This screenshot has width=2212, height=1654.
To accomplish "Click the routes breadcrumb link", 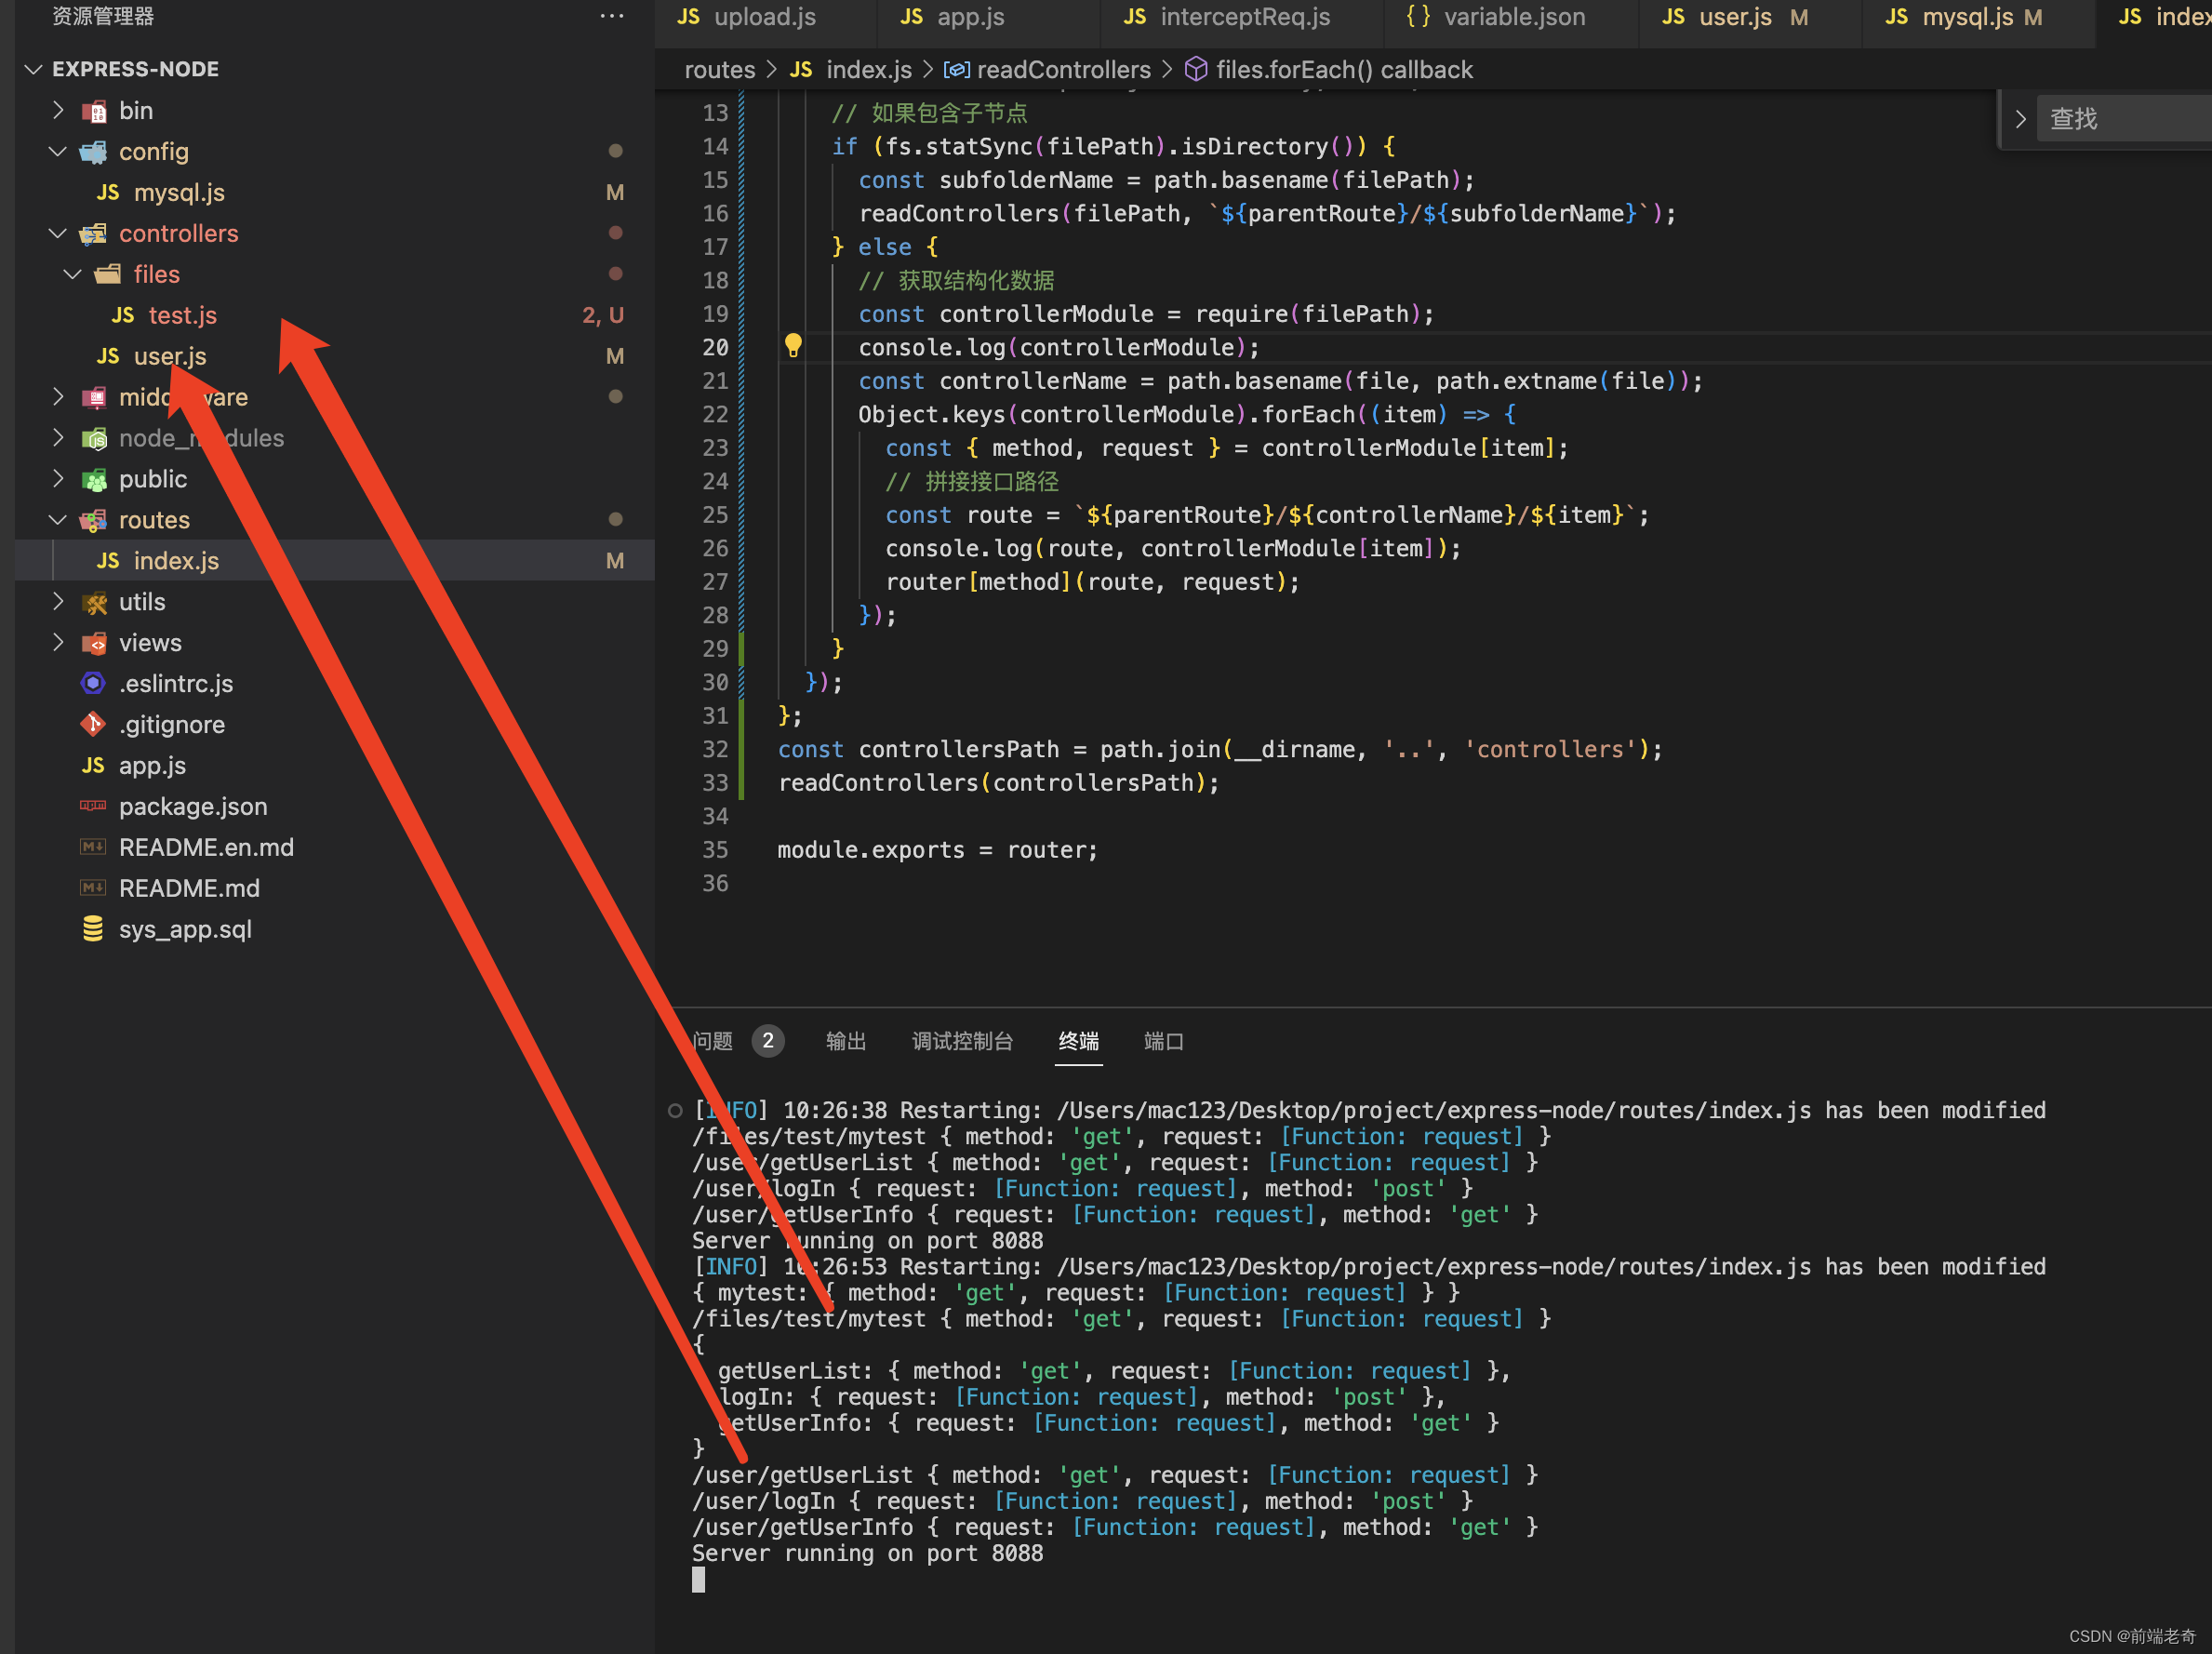I will pyautogui.click(x=719, y=70).
